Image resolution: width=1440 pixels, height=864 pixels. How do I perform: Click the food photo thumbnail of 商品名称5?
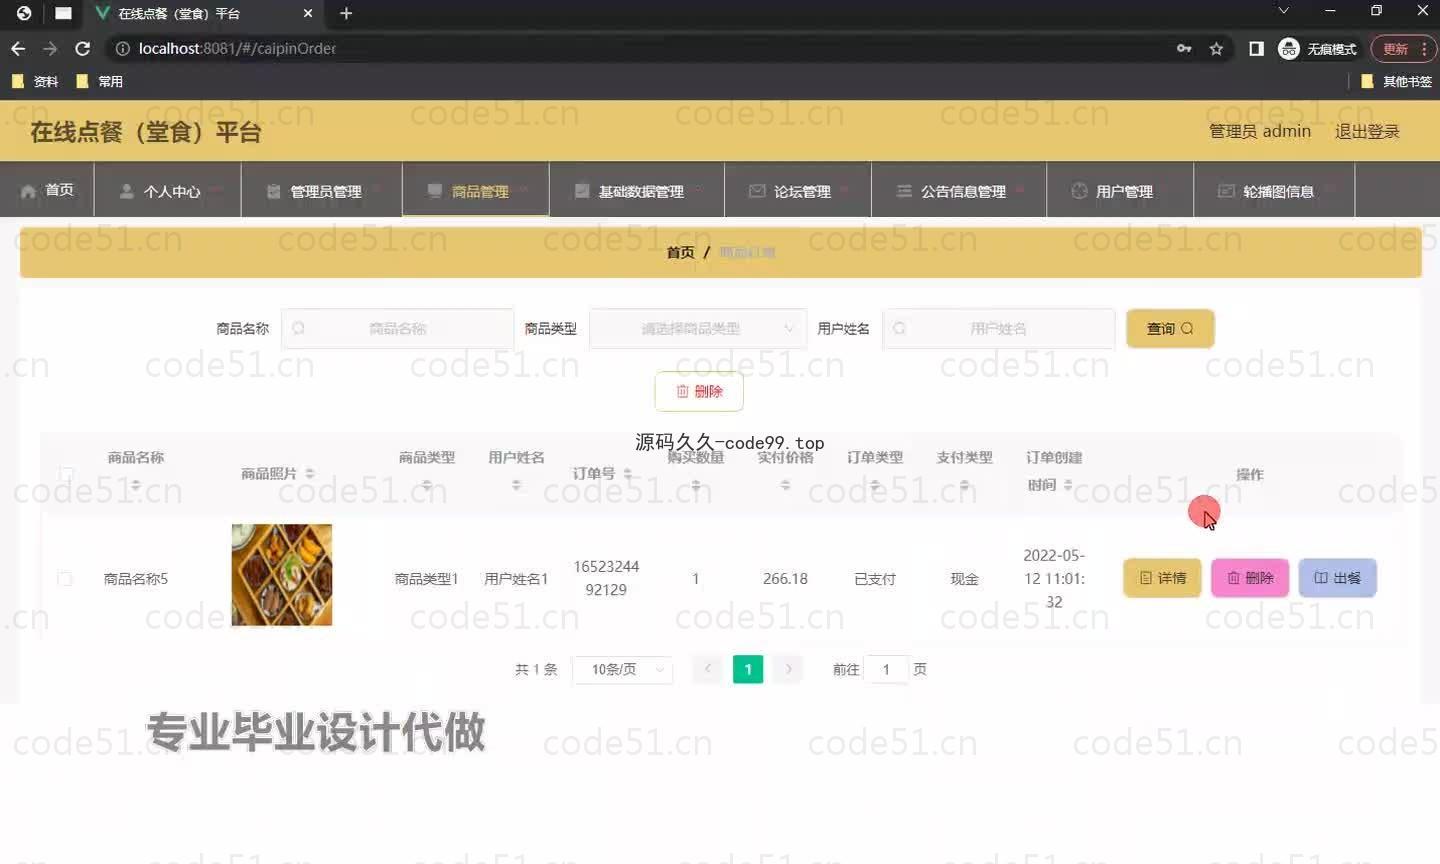[282, 575]
